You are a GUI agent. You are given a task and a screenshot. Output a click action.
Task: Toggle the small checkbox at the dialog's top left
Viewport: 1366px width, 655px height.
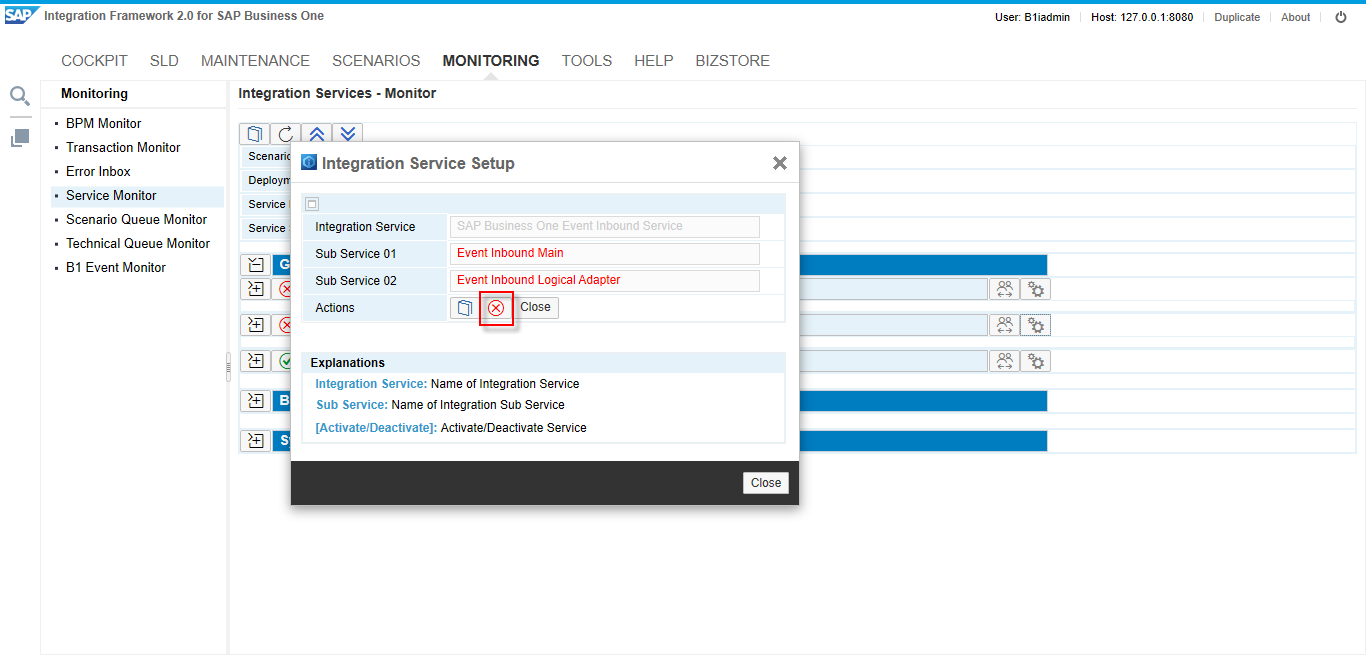(312, 204)
